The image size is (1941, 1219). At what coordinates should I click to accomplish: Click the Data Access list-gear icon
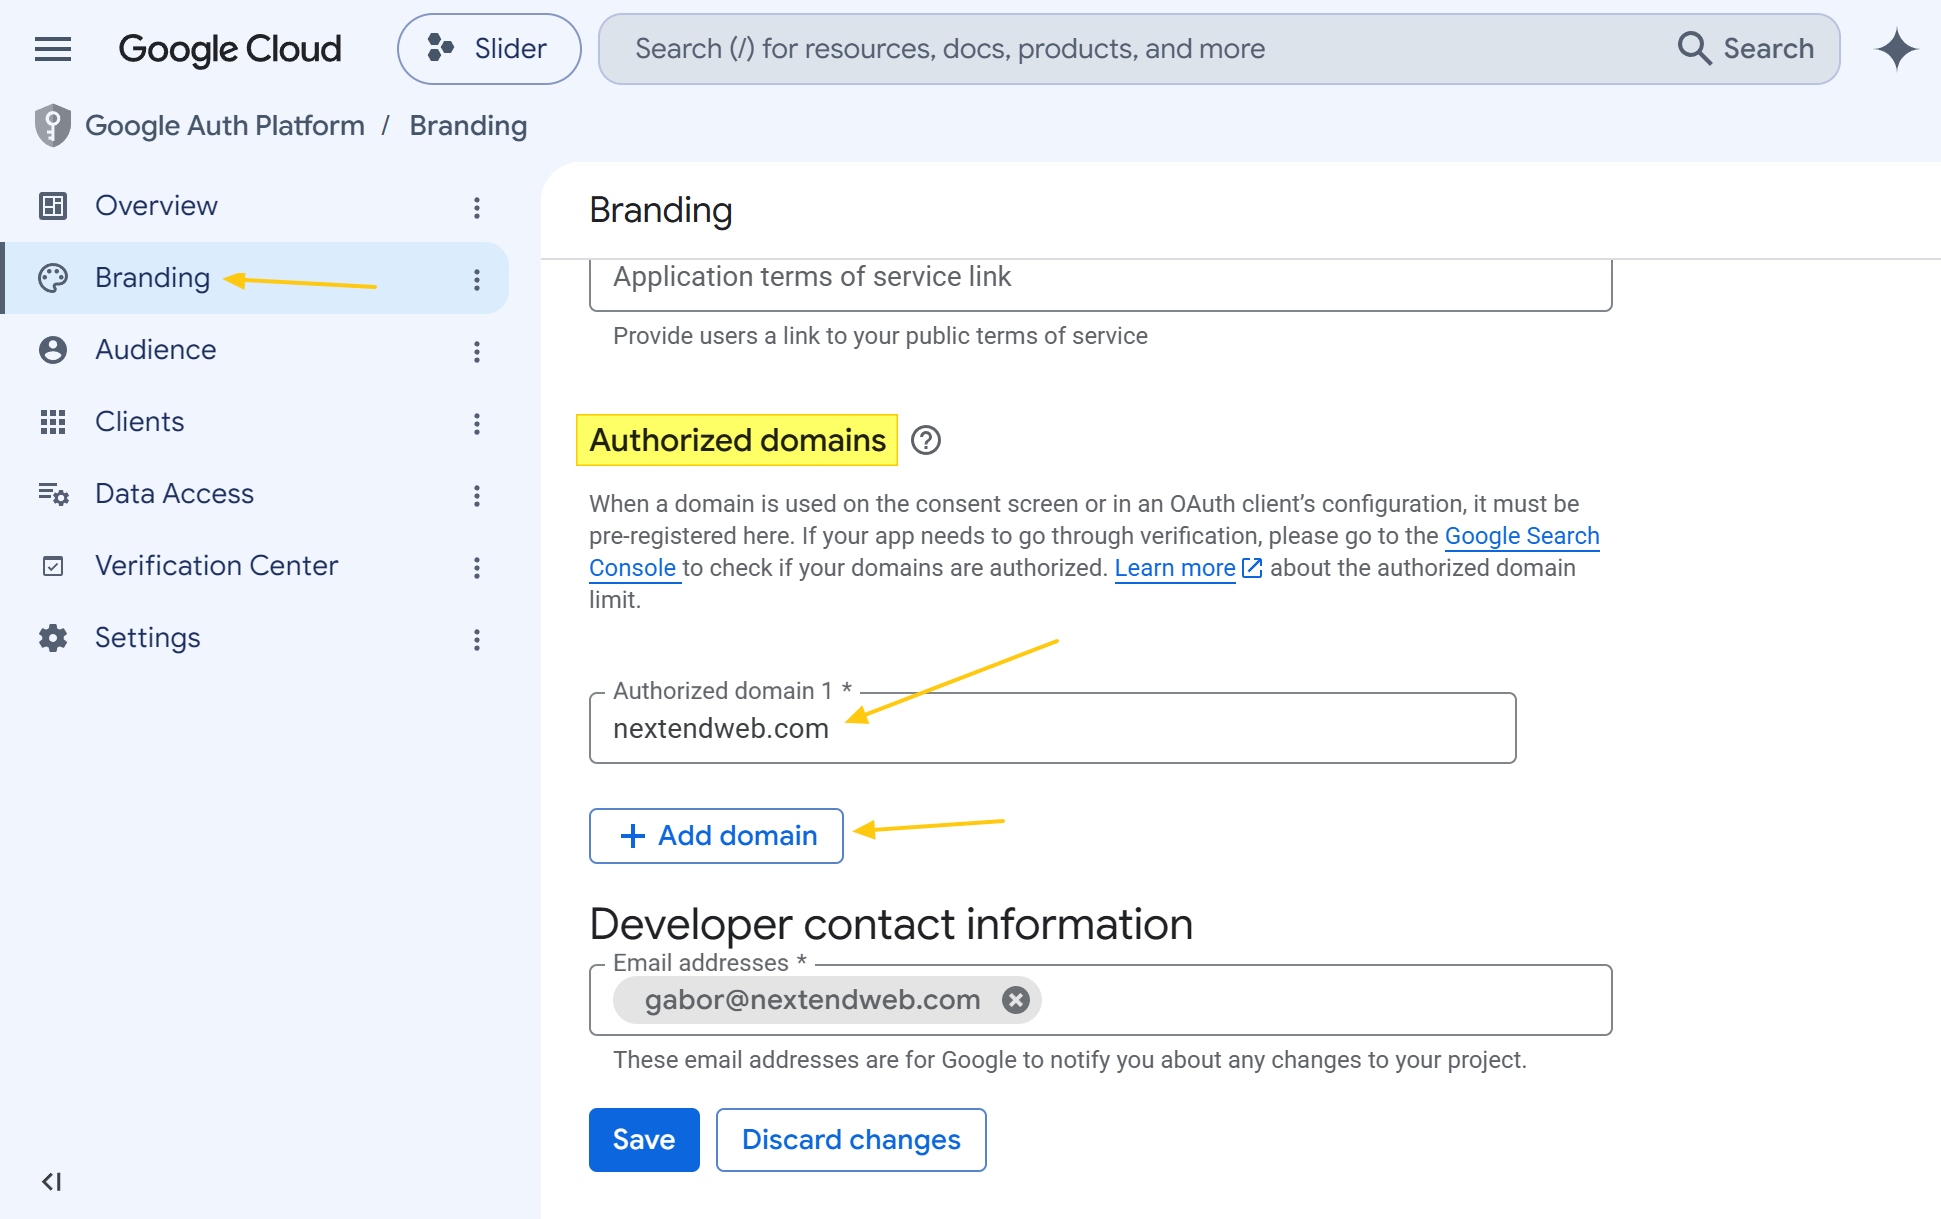53,494
